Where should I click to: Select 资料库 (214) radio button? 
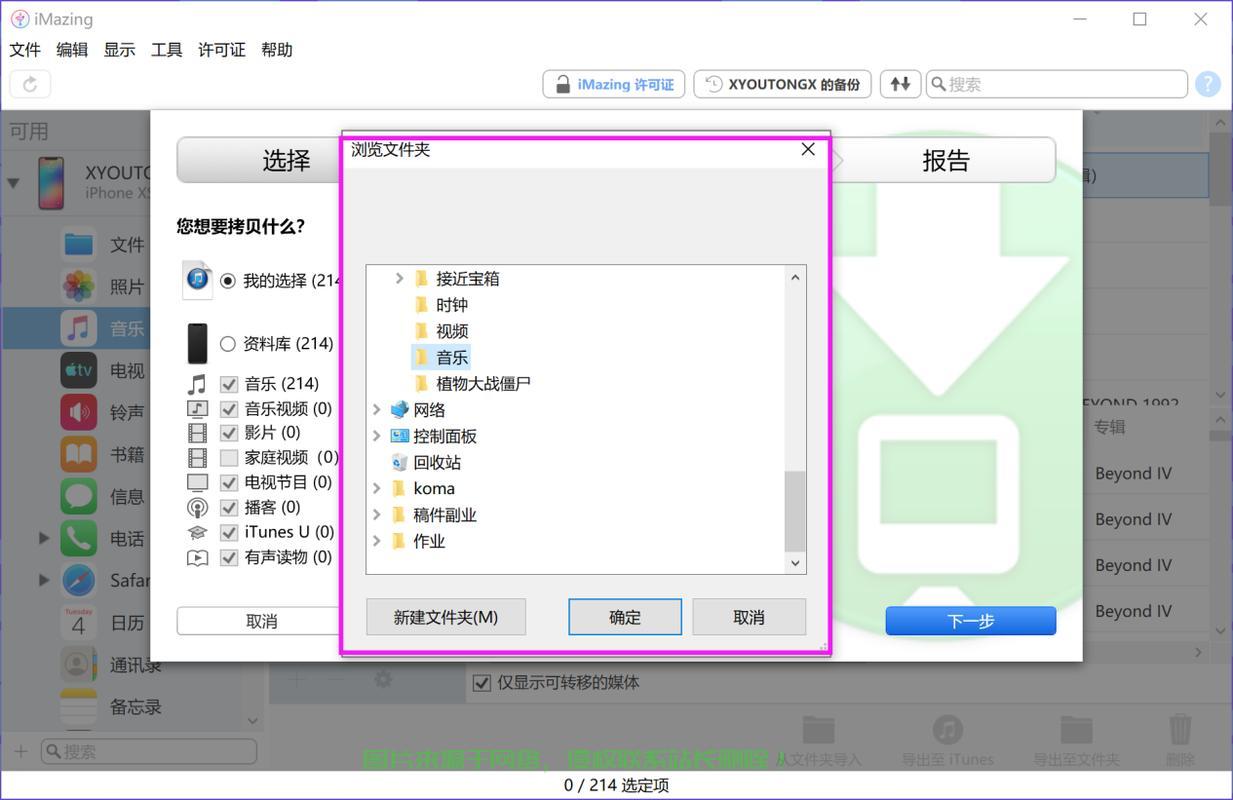click(x=228, y=344)
